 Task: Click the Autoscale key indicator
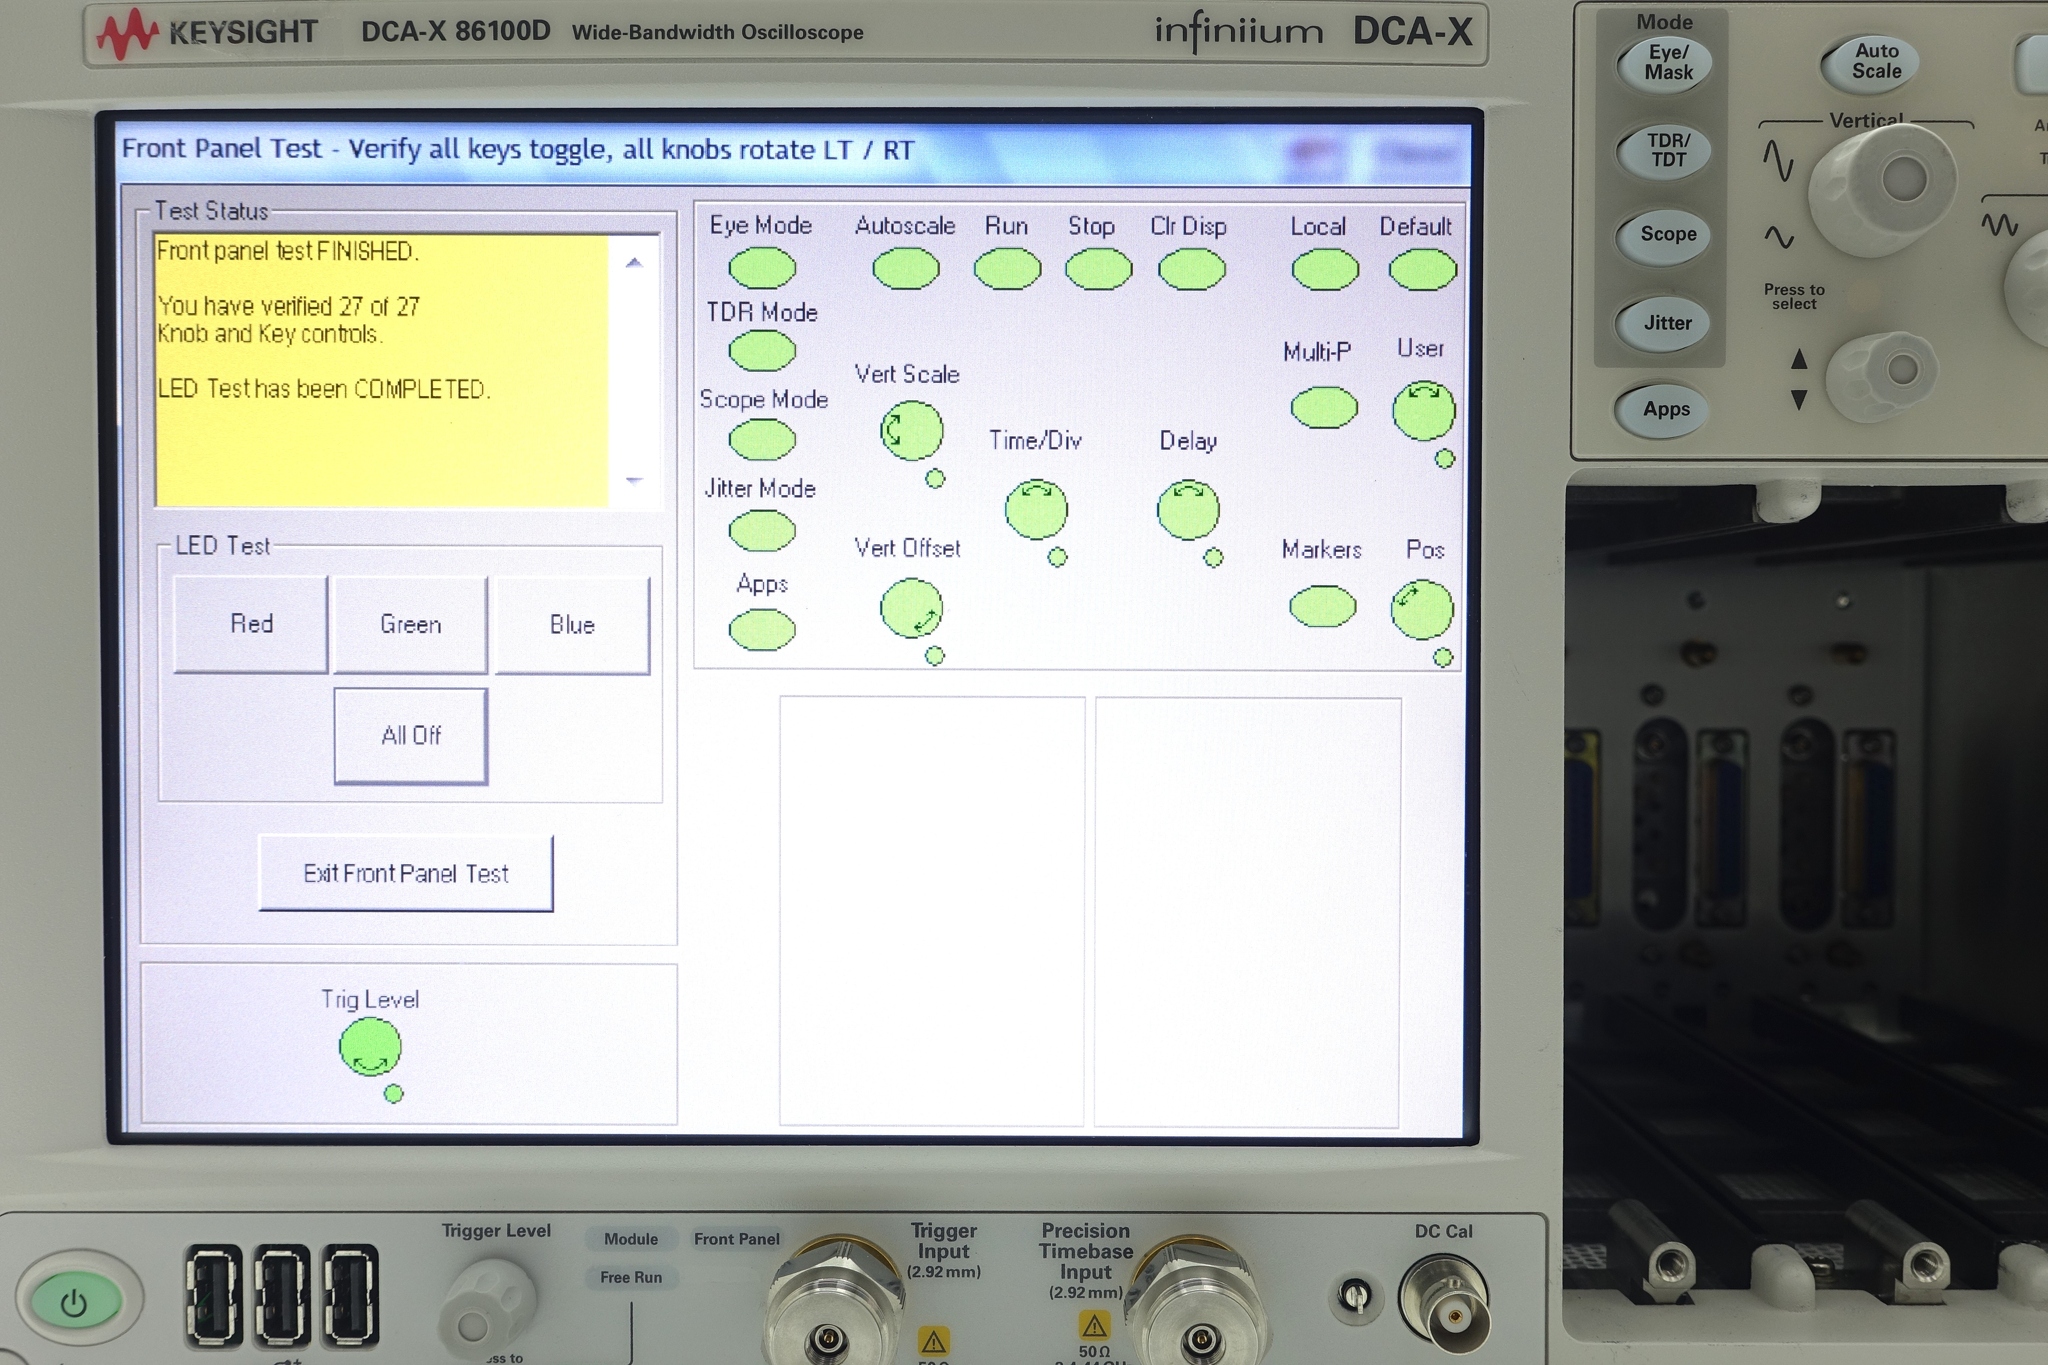[906, 268]
